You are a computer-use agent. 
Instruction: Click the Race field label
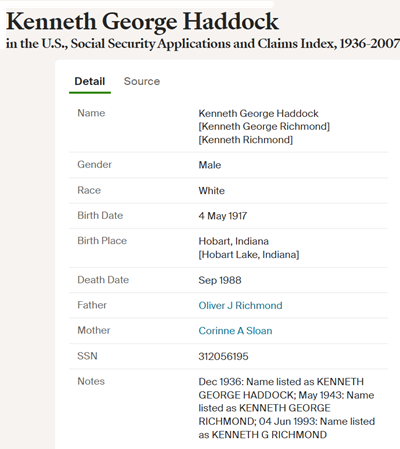click(89, 190)
